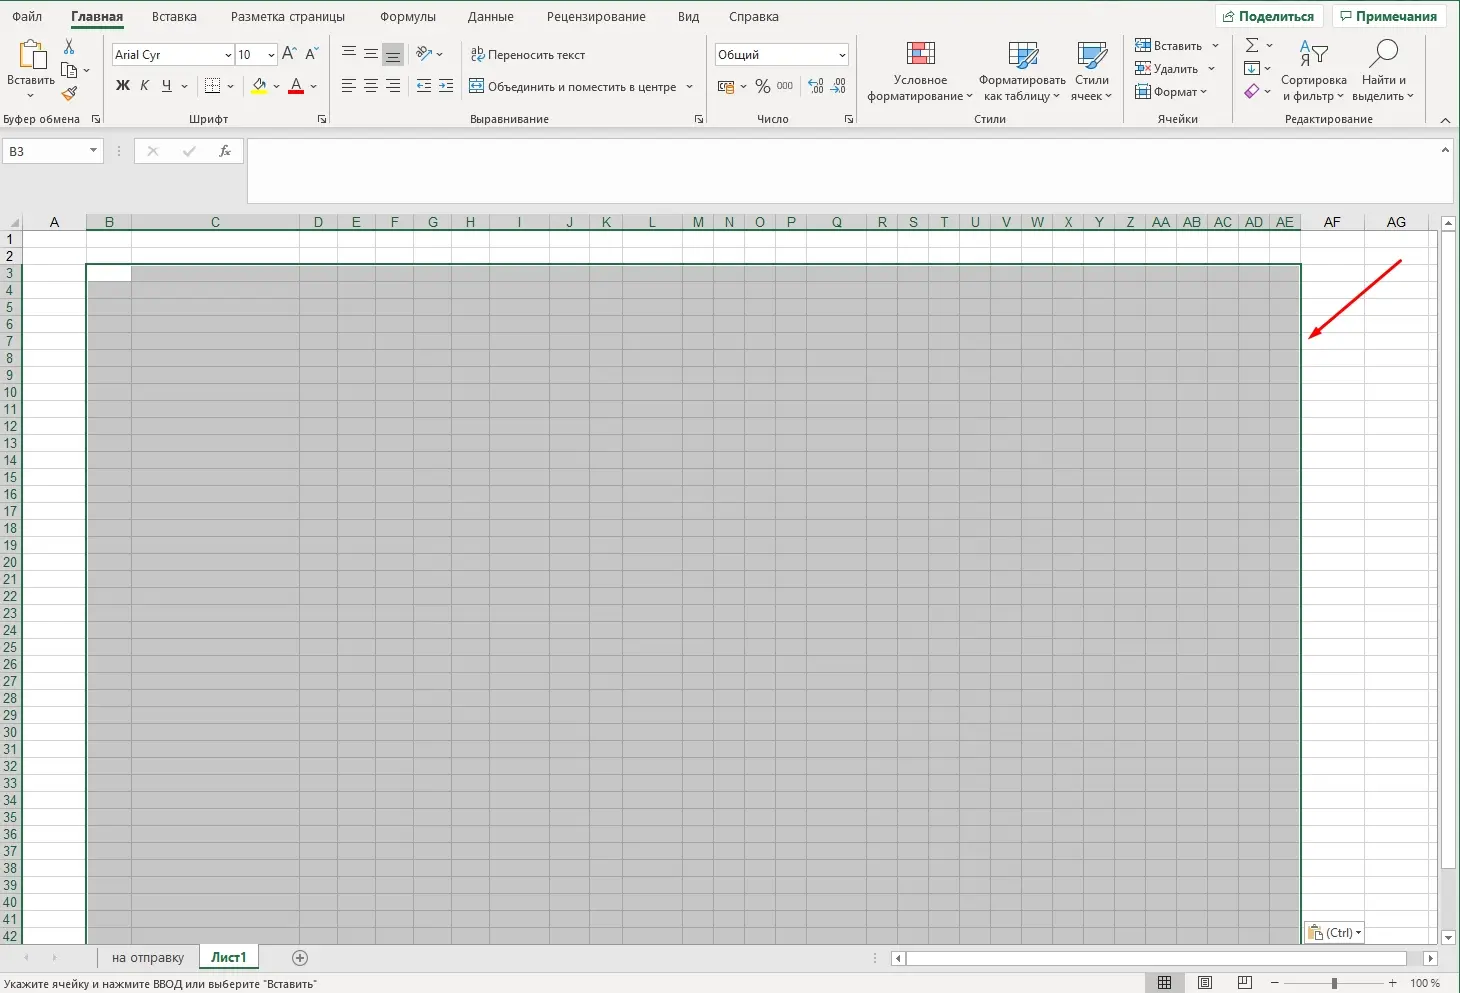Viewport: 1460px width, 993px height.
Task: Click the insert function fx icon
Action: [x=225, y=151]
